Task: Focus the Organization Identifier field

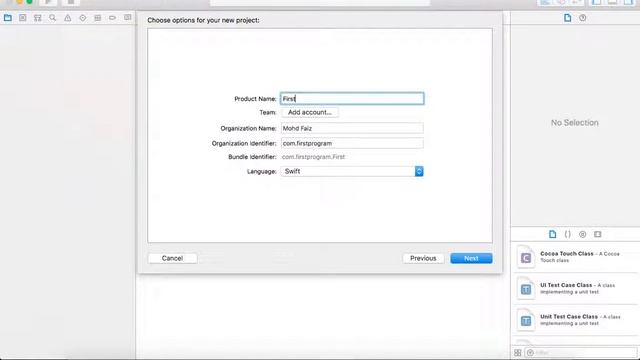Action: click(352, 143)
